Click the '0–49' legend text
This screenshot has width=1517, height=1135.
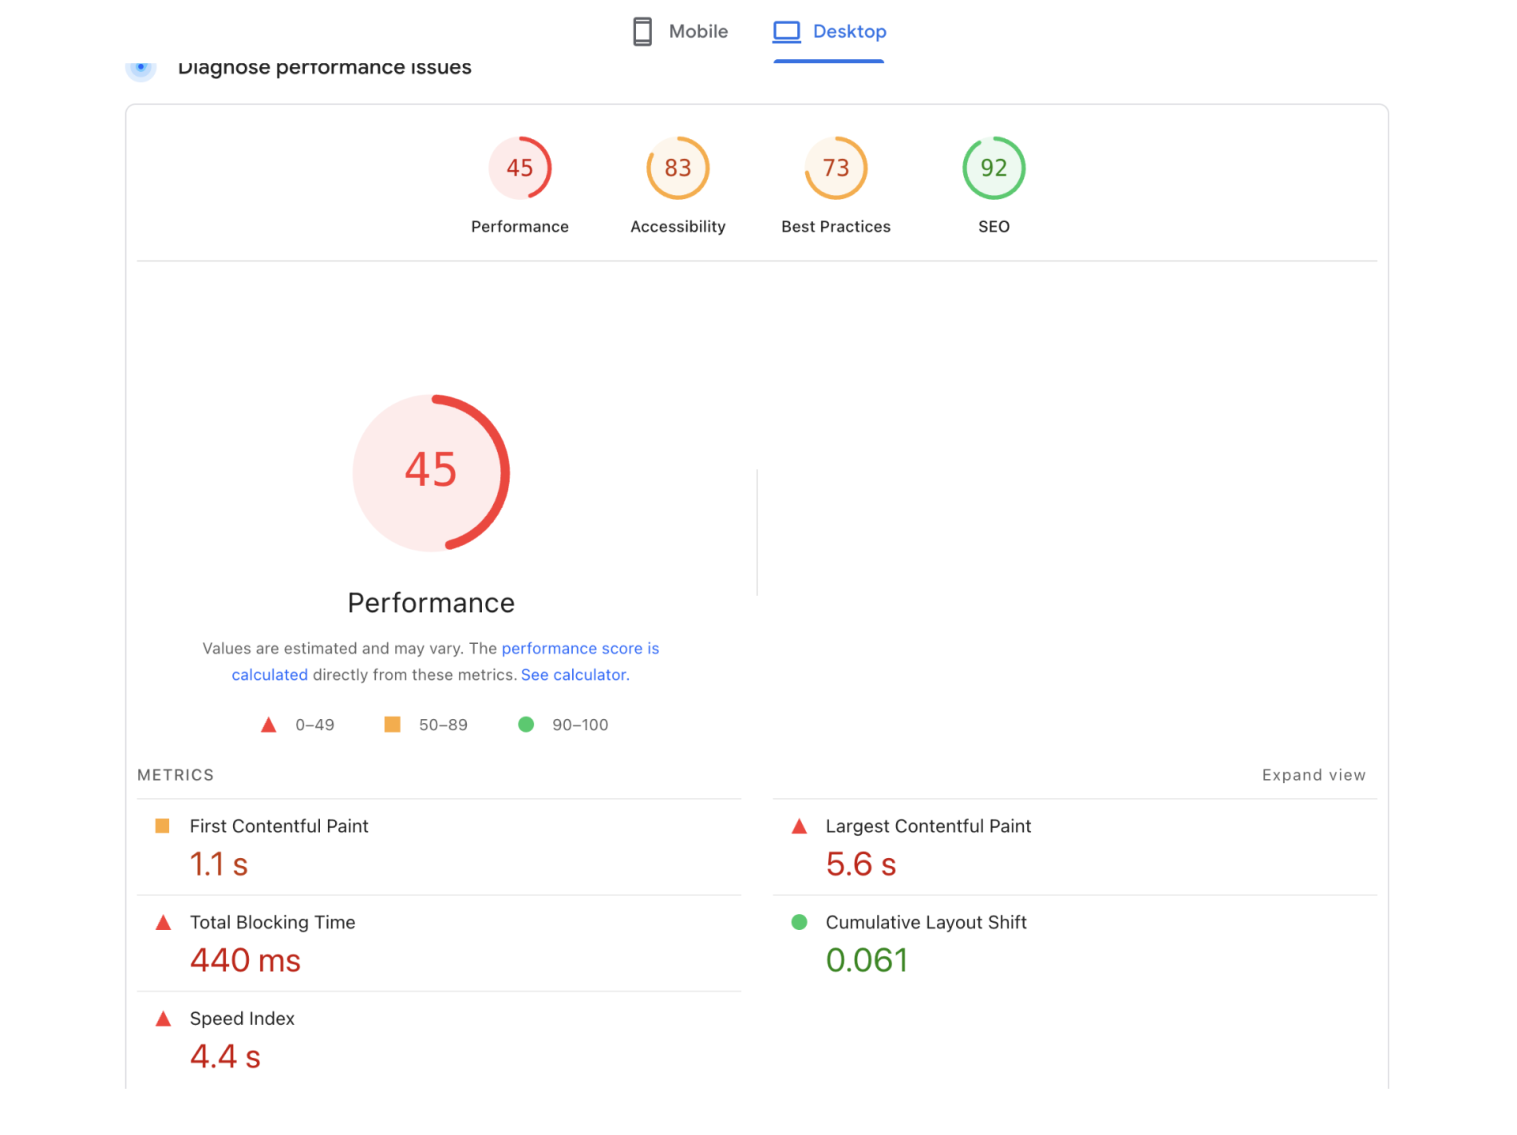coord(315,725)
